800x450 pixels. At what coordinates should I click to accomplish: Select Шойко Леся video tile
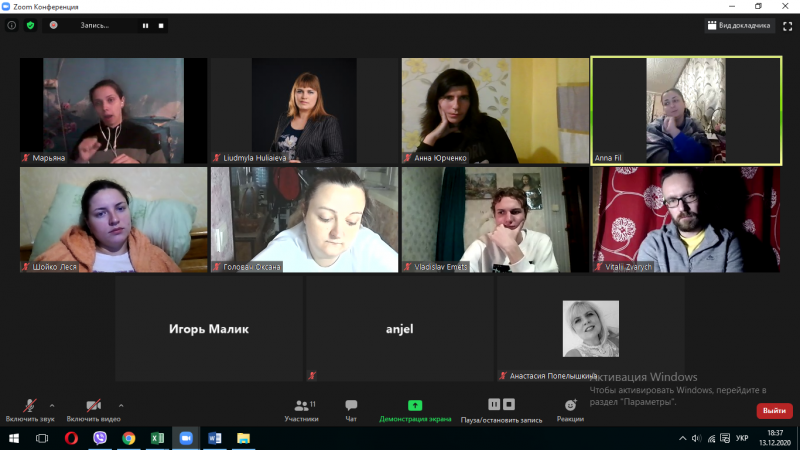pos(113,219)
